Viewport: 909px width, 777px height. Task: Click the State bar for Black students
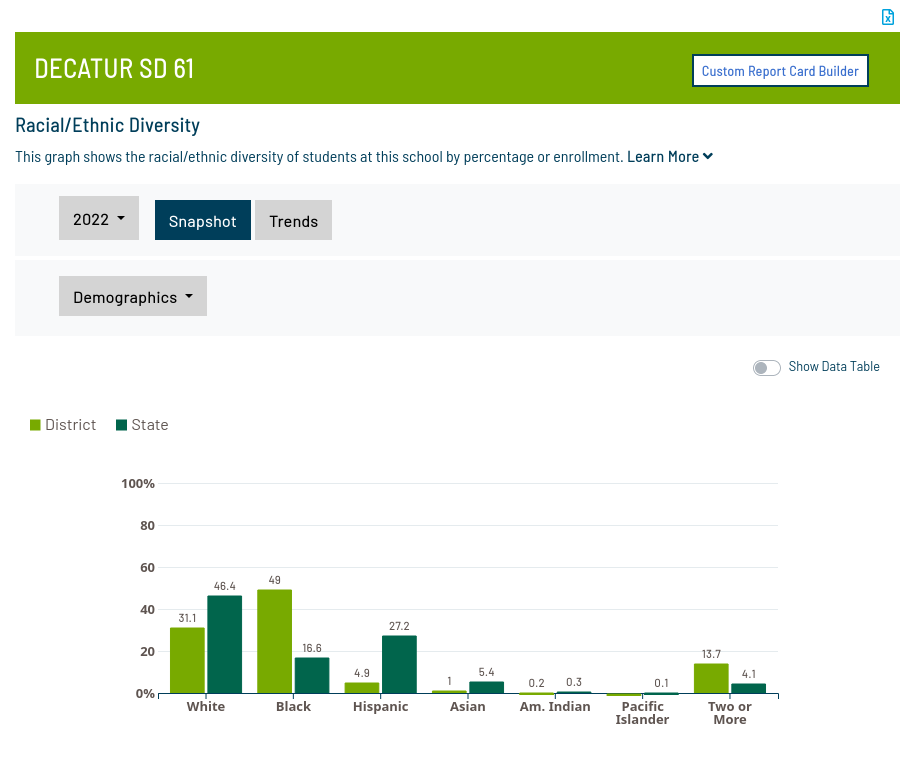tap(312, 675)
